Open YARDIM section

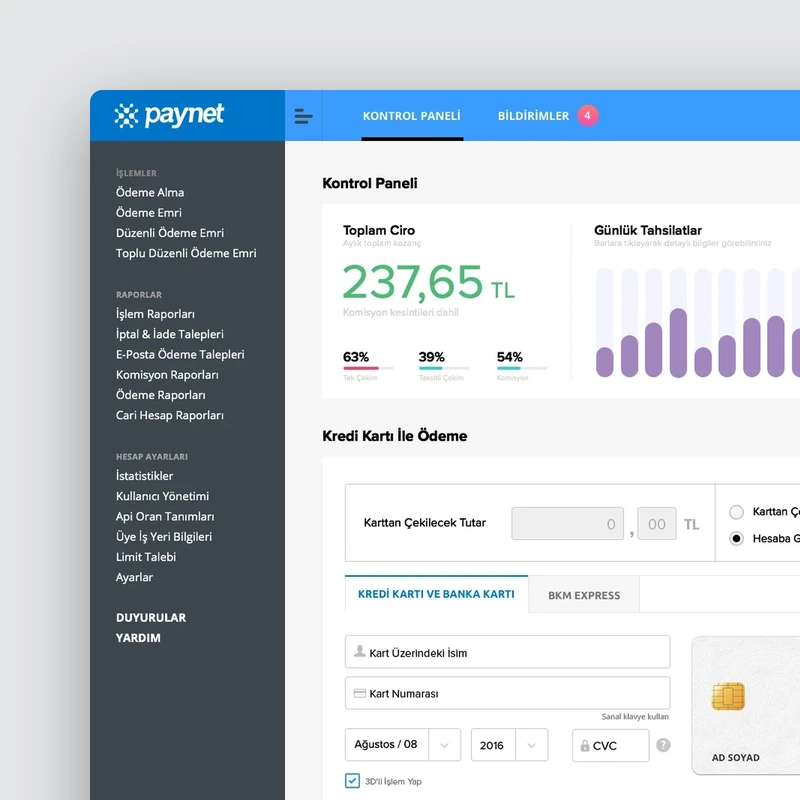pyautogui.click(x=138, y=638)
